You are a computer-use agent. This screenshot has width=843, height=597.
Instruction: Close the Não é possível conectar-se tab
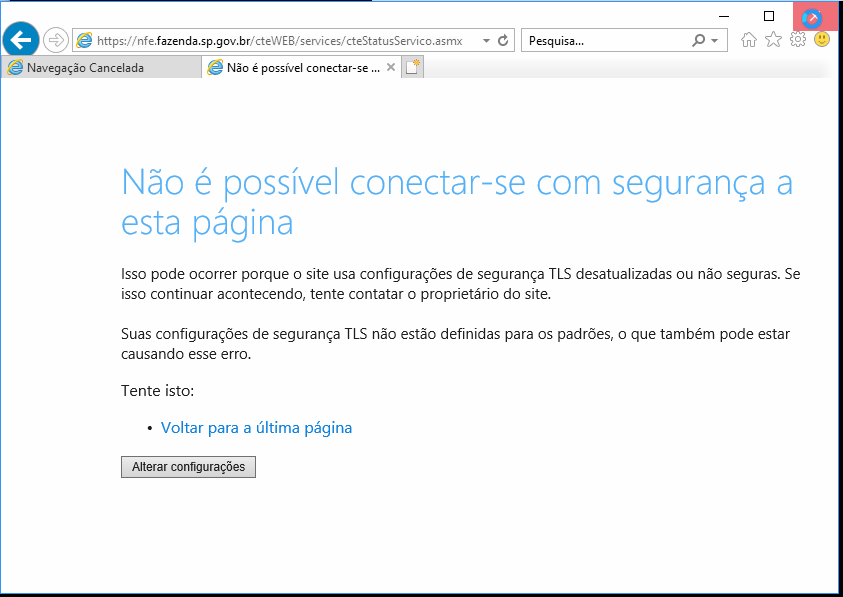click(x=391, y=67)
